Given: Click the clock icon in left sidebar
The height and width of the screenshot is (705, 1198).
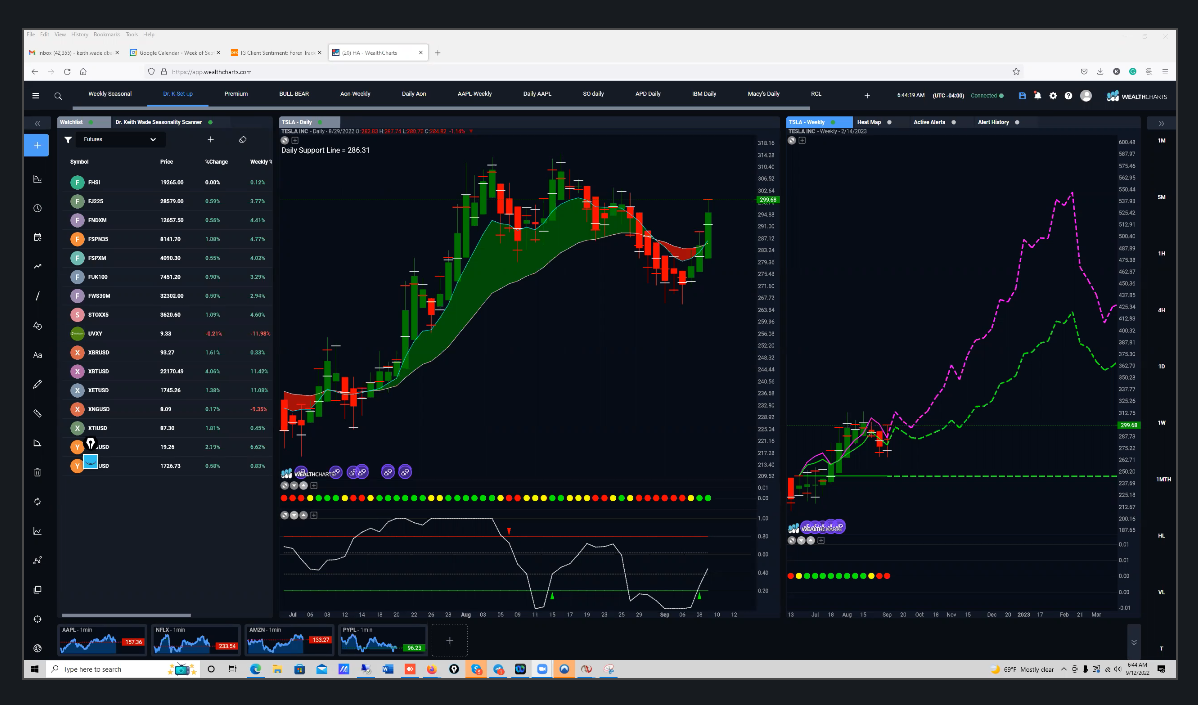Looking at the screenshot, I should click(37, 209).
